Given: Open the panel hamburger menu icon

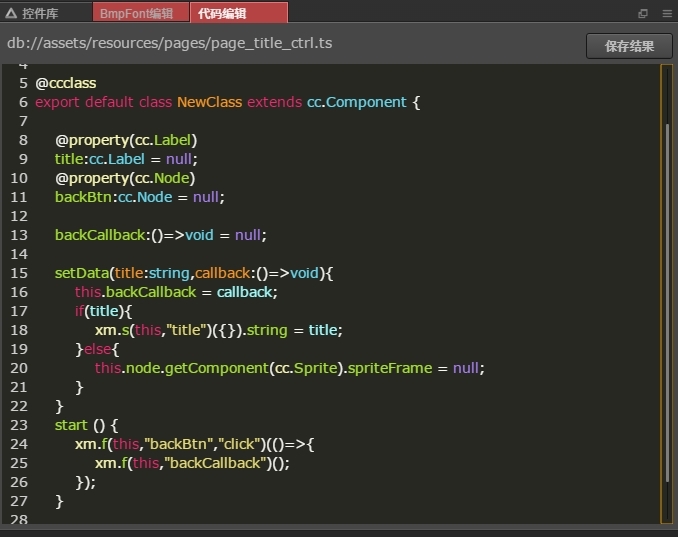Looking at the screenshot, I should click(667, 13).
